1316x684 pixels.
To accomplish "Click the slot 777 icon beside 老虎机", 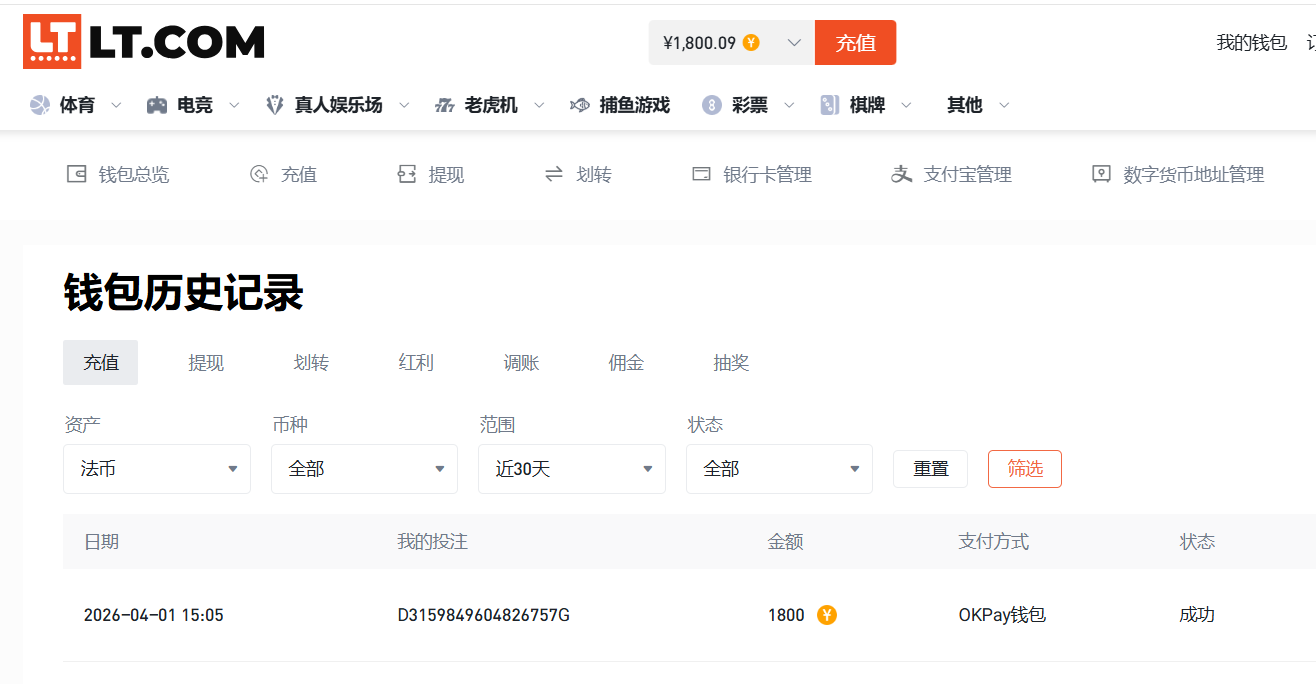I will (445, 105).
